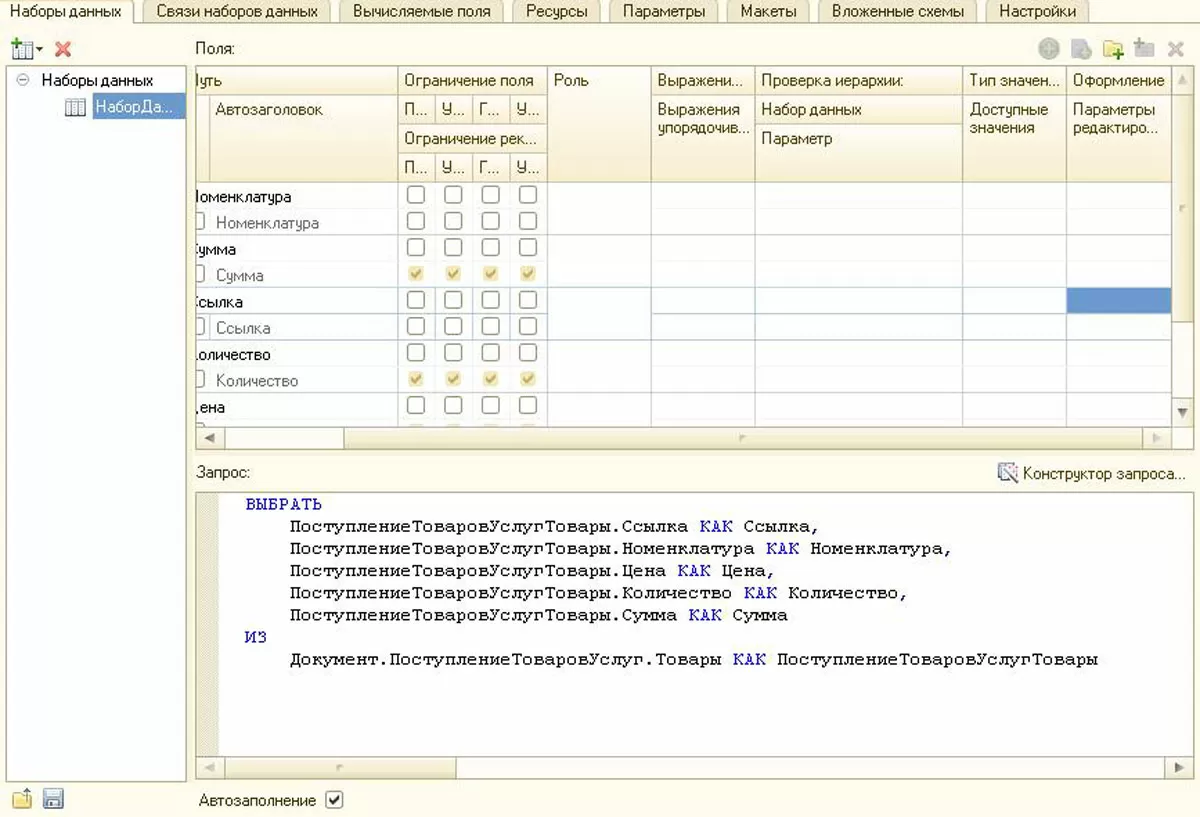The width and height of the screenshot is (1200, 817).
Task: Go to the Настройки tab
Action: pyautogui.click(x=1037, y=12)
